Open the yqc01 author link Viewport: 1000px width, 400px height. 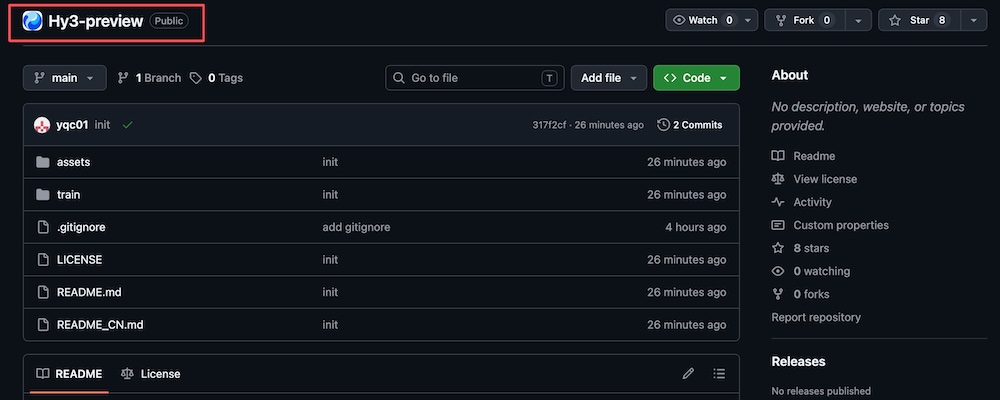click(72, 125)
